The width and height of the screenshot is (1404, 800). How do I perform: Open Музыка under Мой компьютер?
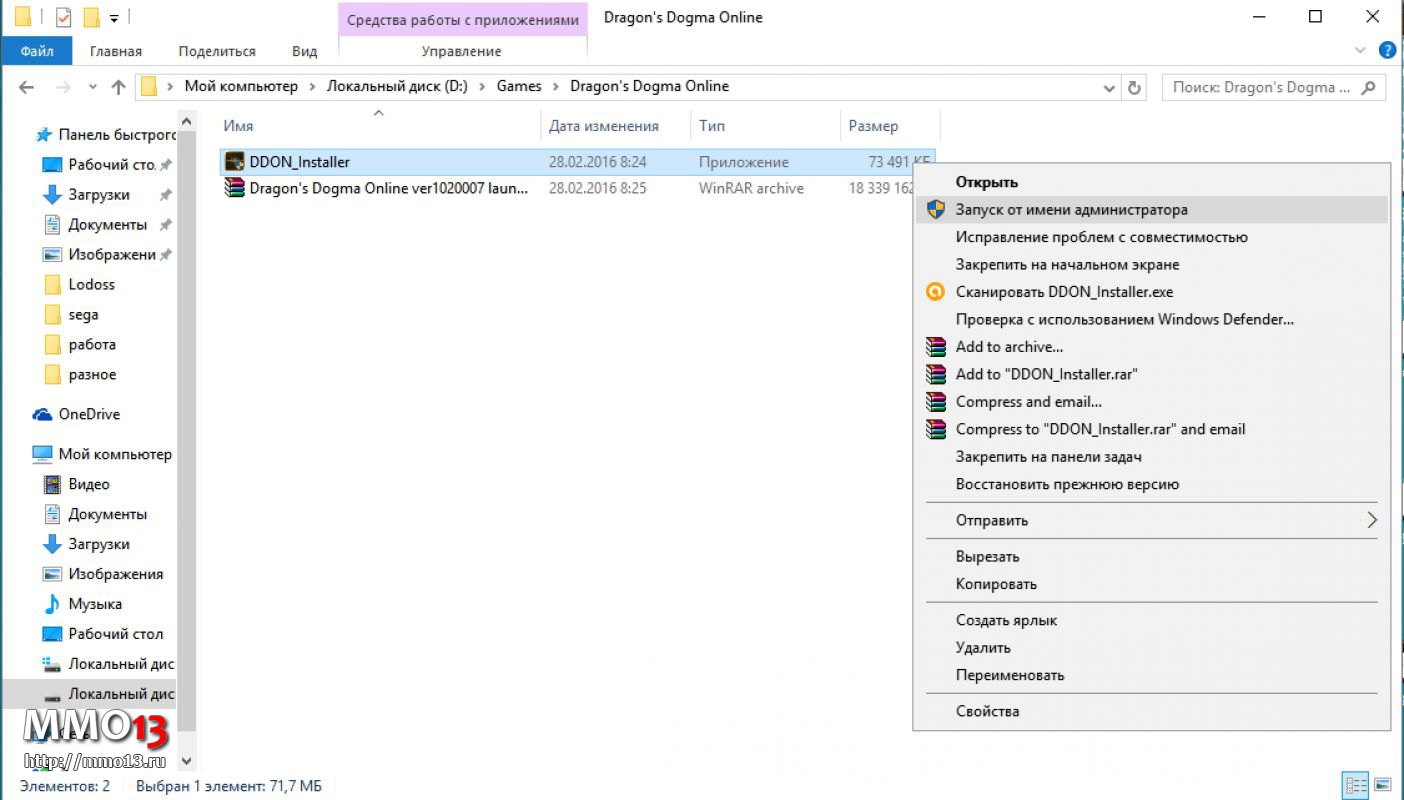click(x=95, y=604)
